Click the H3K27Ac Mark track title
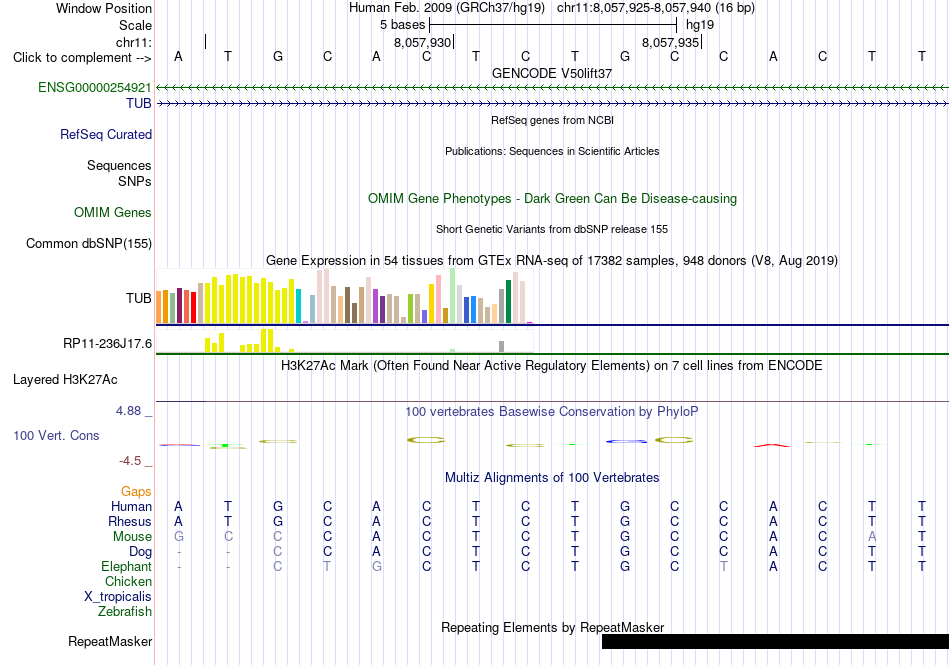 pos(552,366)
